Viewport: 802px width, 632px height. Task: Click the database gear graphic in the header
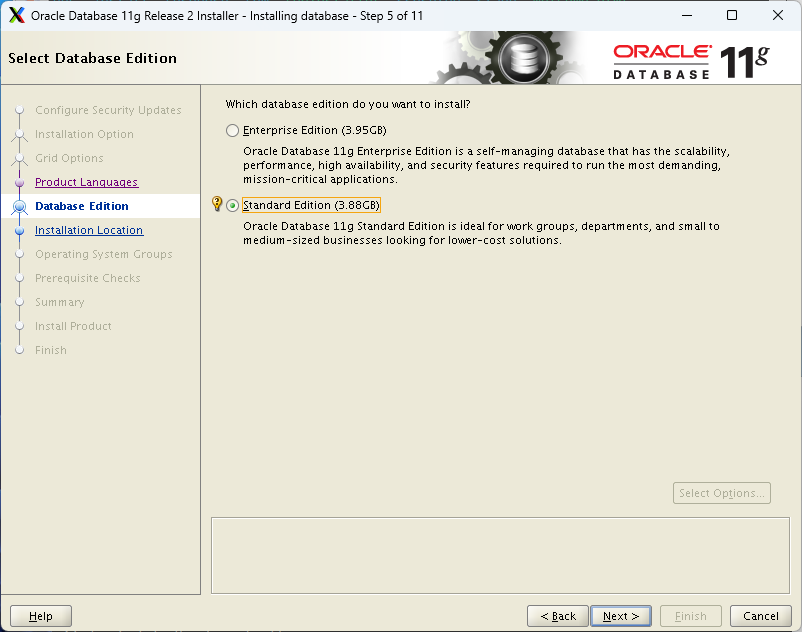coord(511,58)
